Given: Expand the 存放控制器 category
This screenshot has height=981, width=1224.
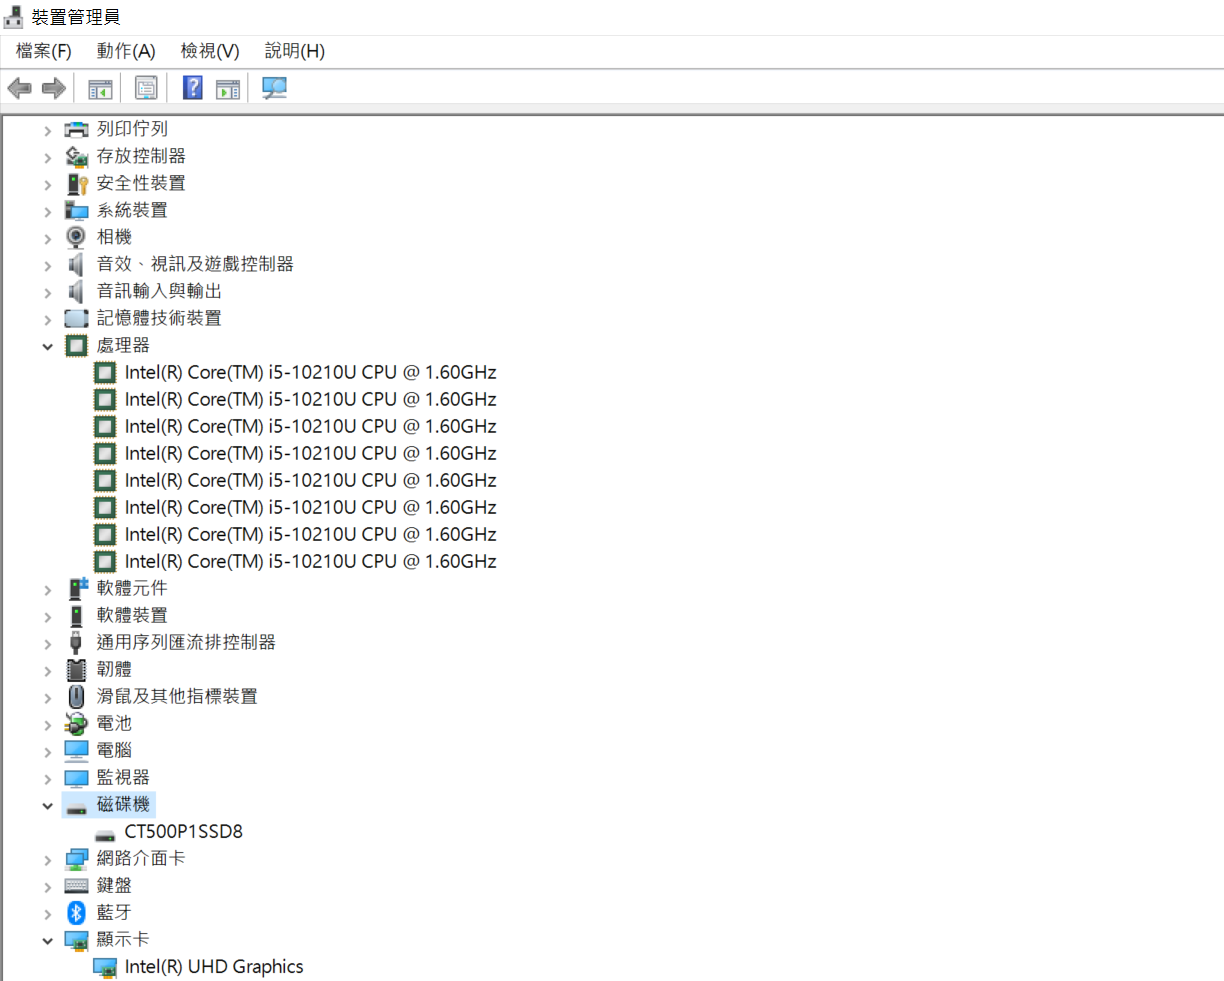Looking at the screenshot, I should click(x=47, y=157).
